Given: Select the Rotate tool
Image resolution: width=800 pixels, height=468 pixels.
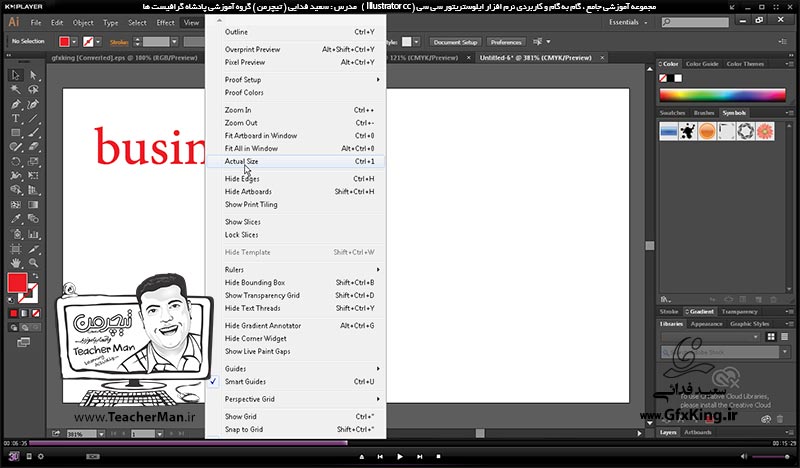Looking at the screenshot, I should pos(15,161).
